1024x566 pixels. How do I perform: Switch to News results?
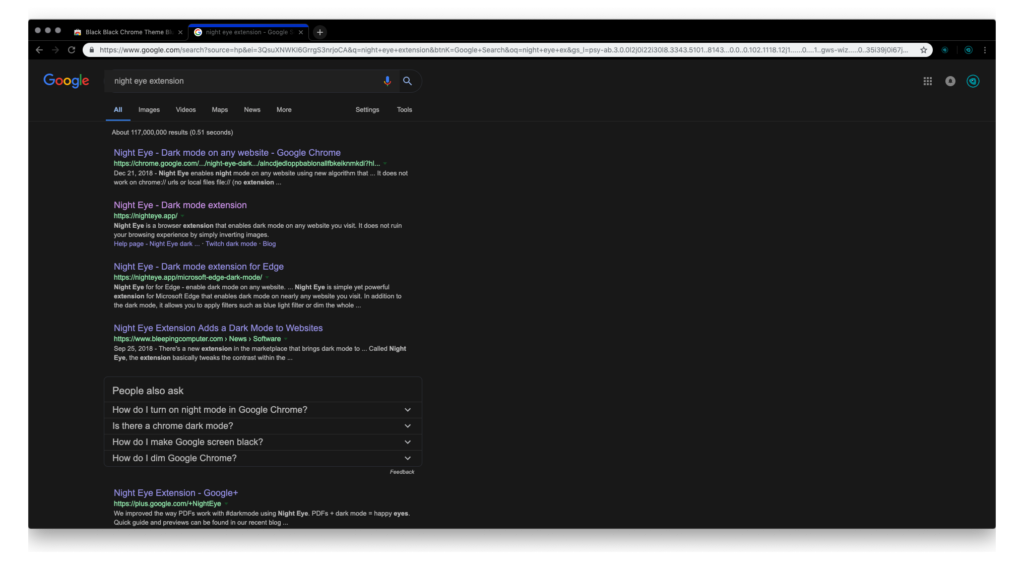tap(252, 110)
